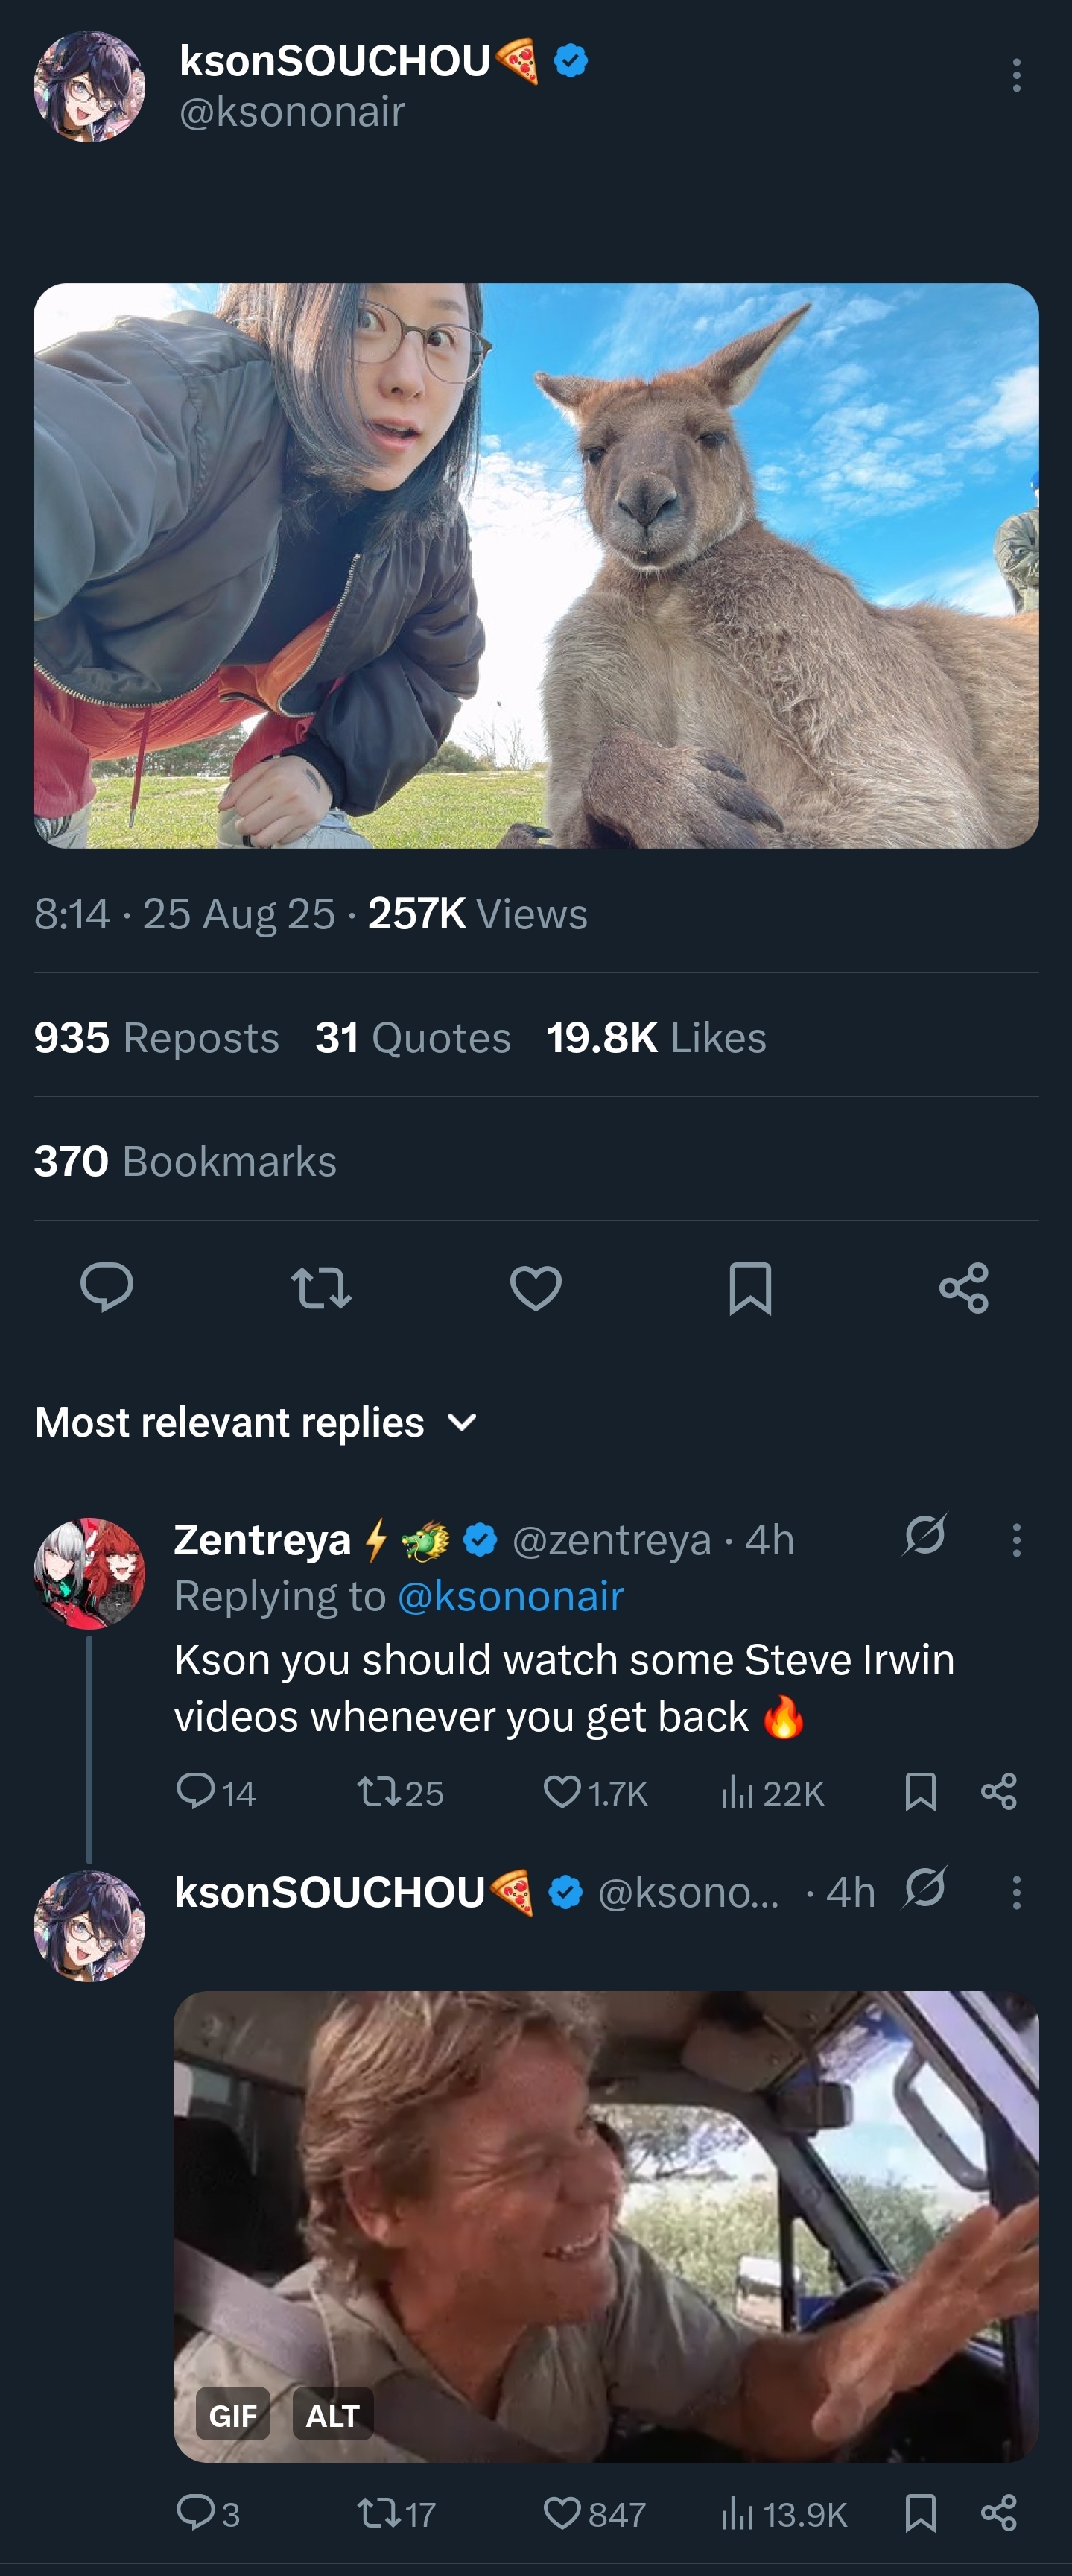
Task: Repost the main kangaroo selfie post
Action: (321, 1287)
